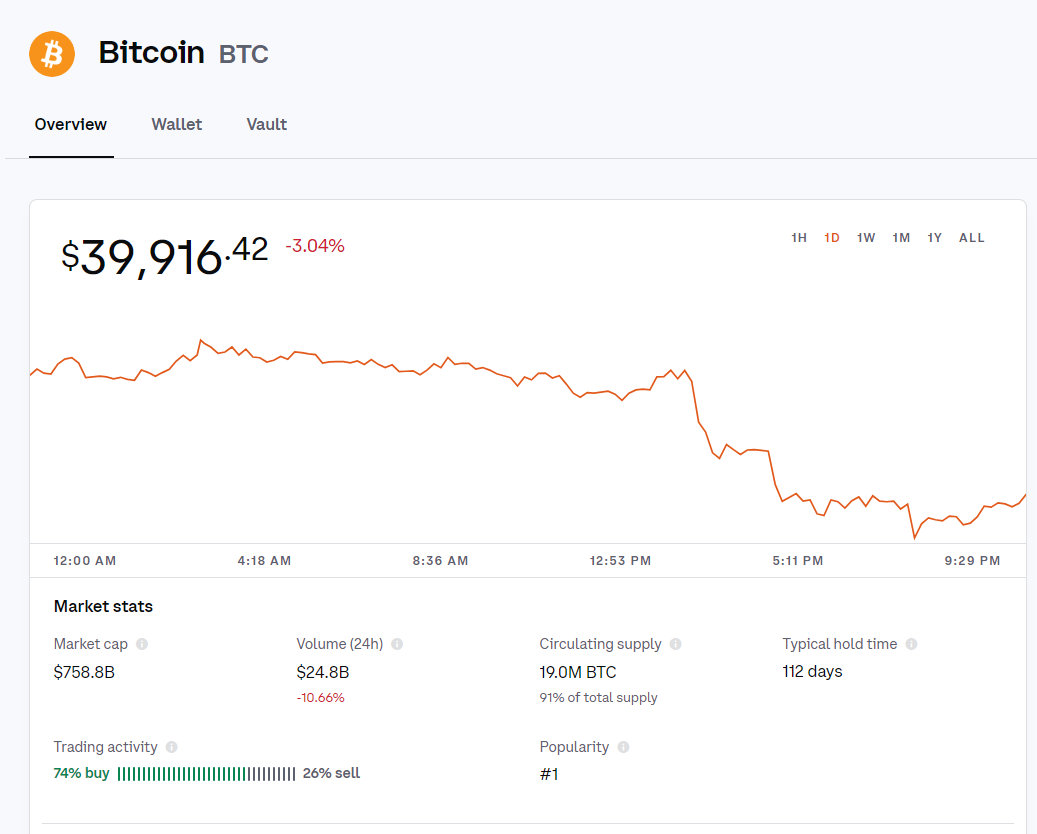Click the 9:29 PM marker on chart axis
The width and height of the screenshot is (1037, 834).
click(971, 561)
